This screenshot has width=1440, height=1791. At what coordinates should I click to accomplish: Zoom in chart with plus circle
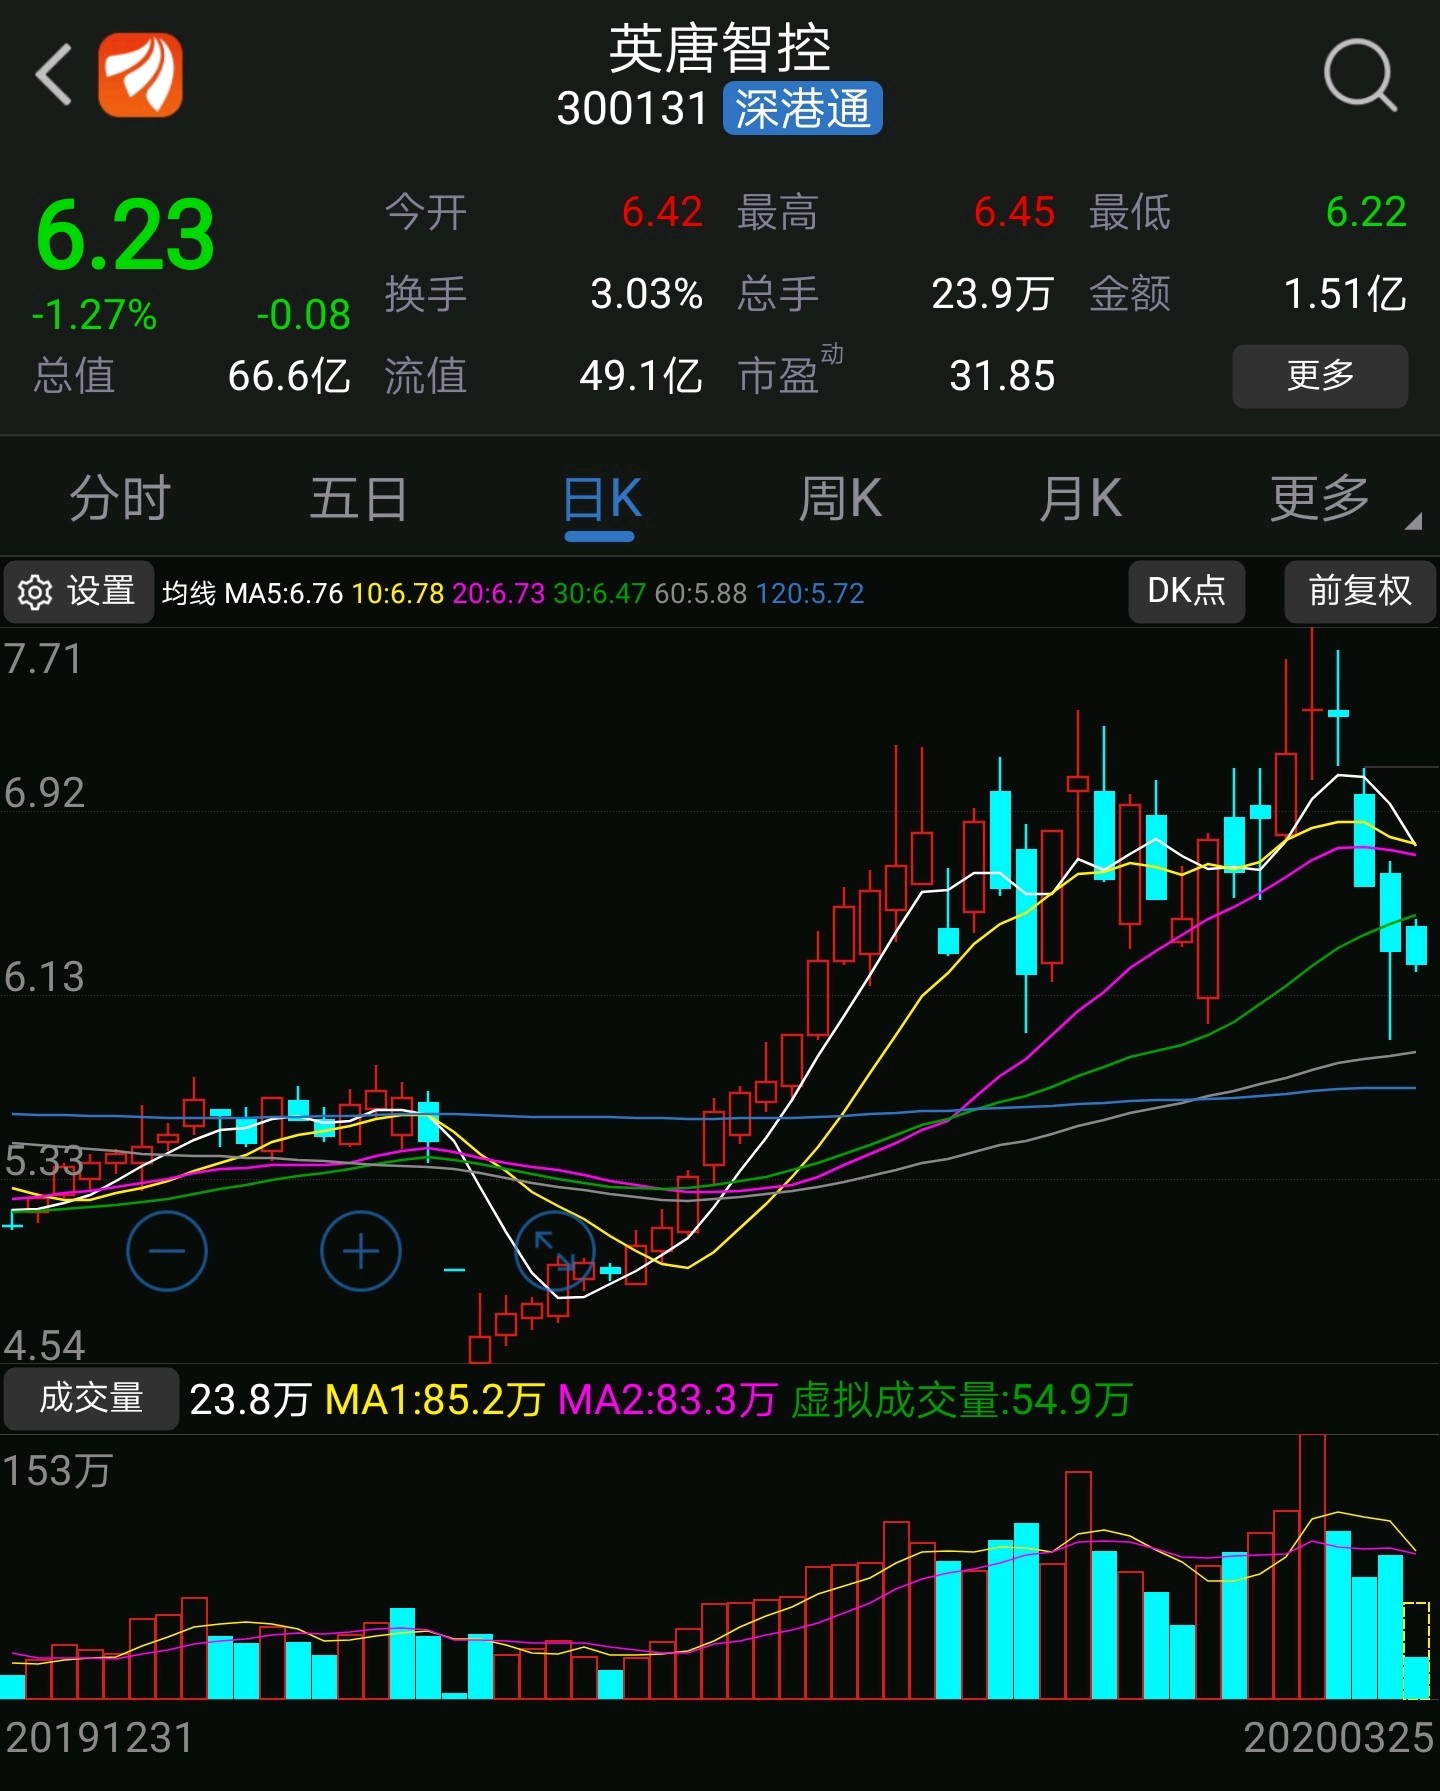point(361,1251)
